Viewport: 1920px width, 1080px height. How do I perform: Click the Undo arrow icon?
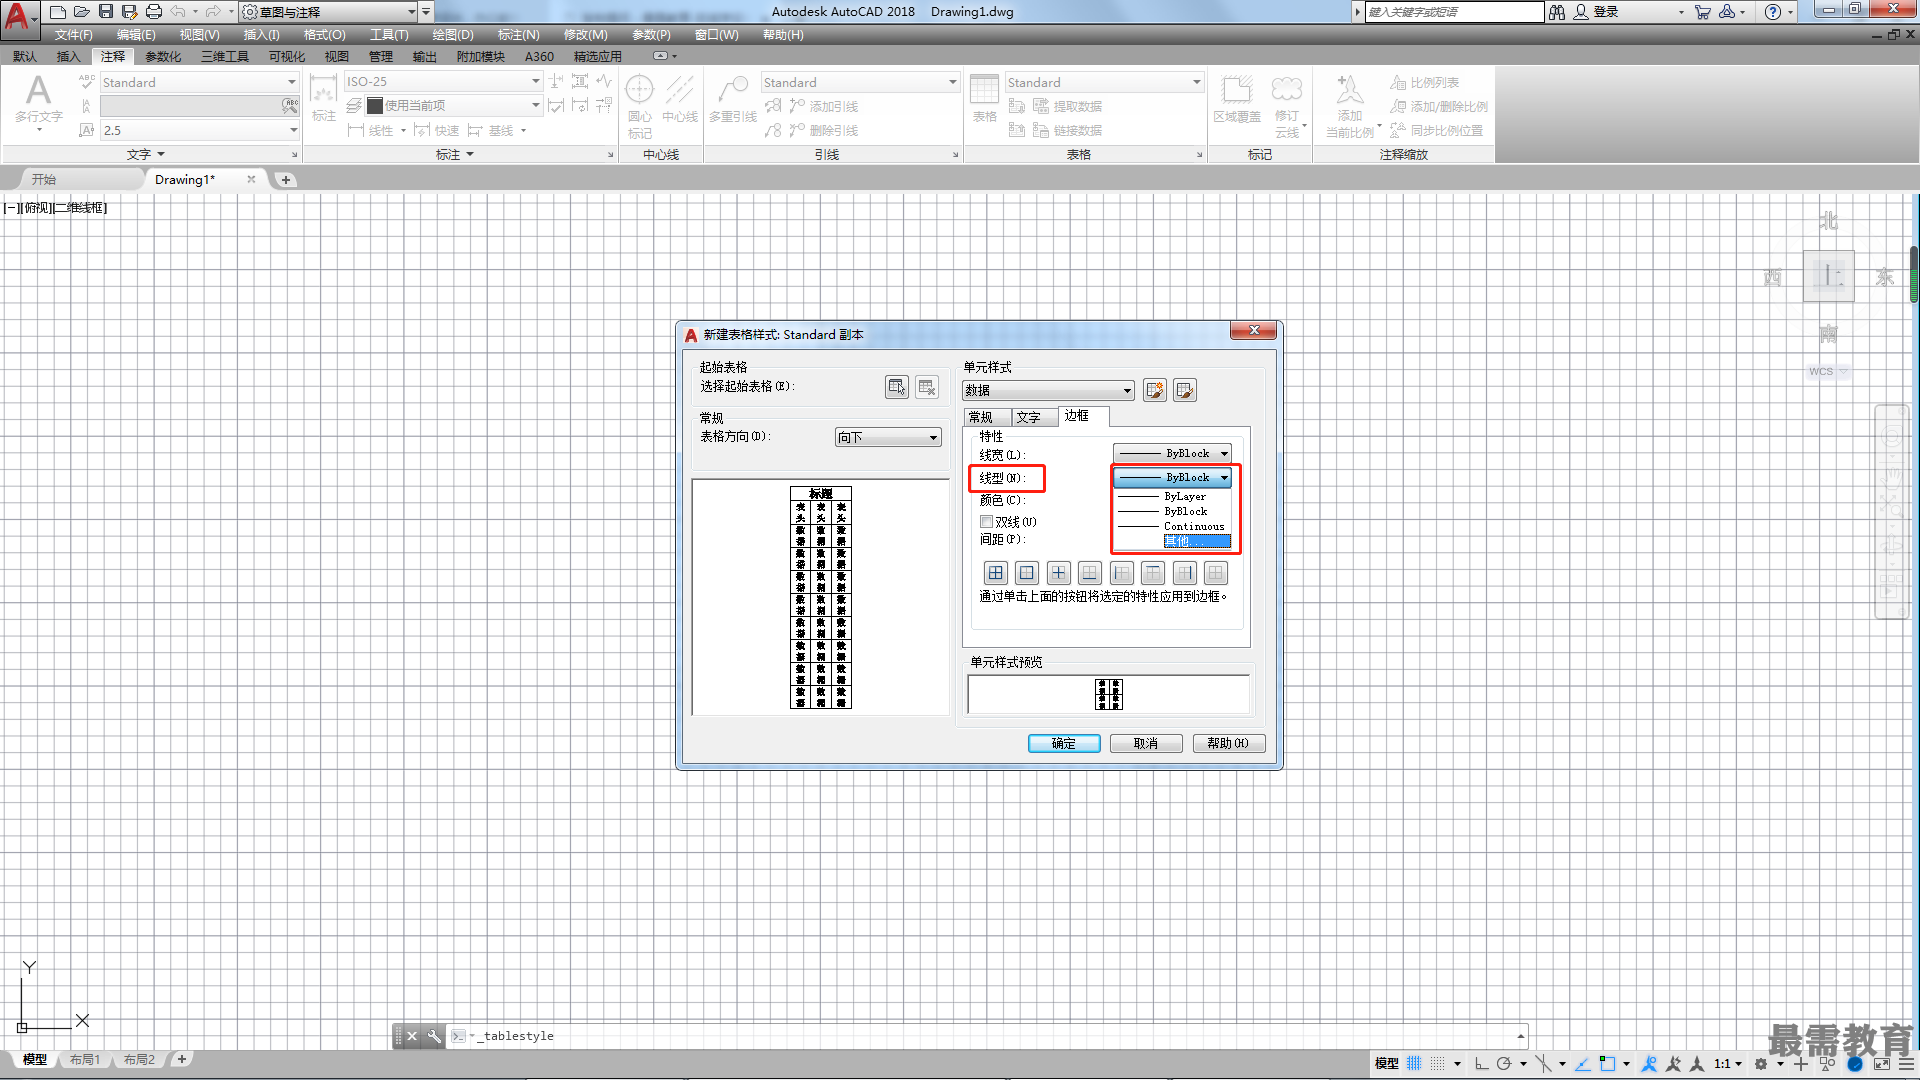click(x=178, y=12)
